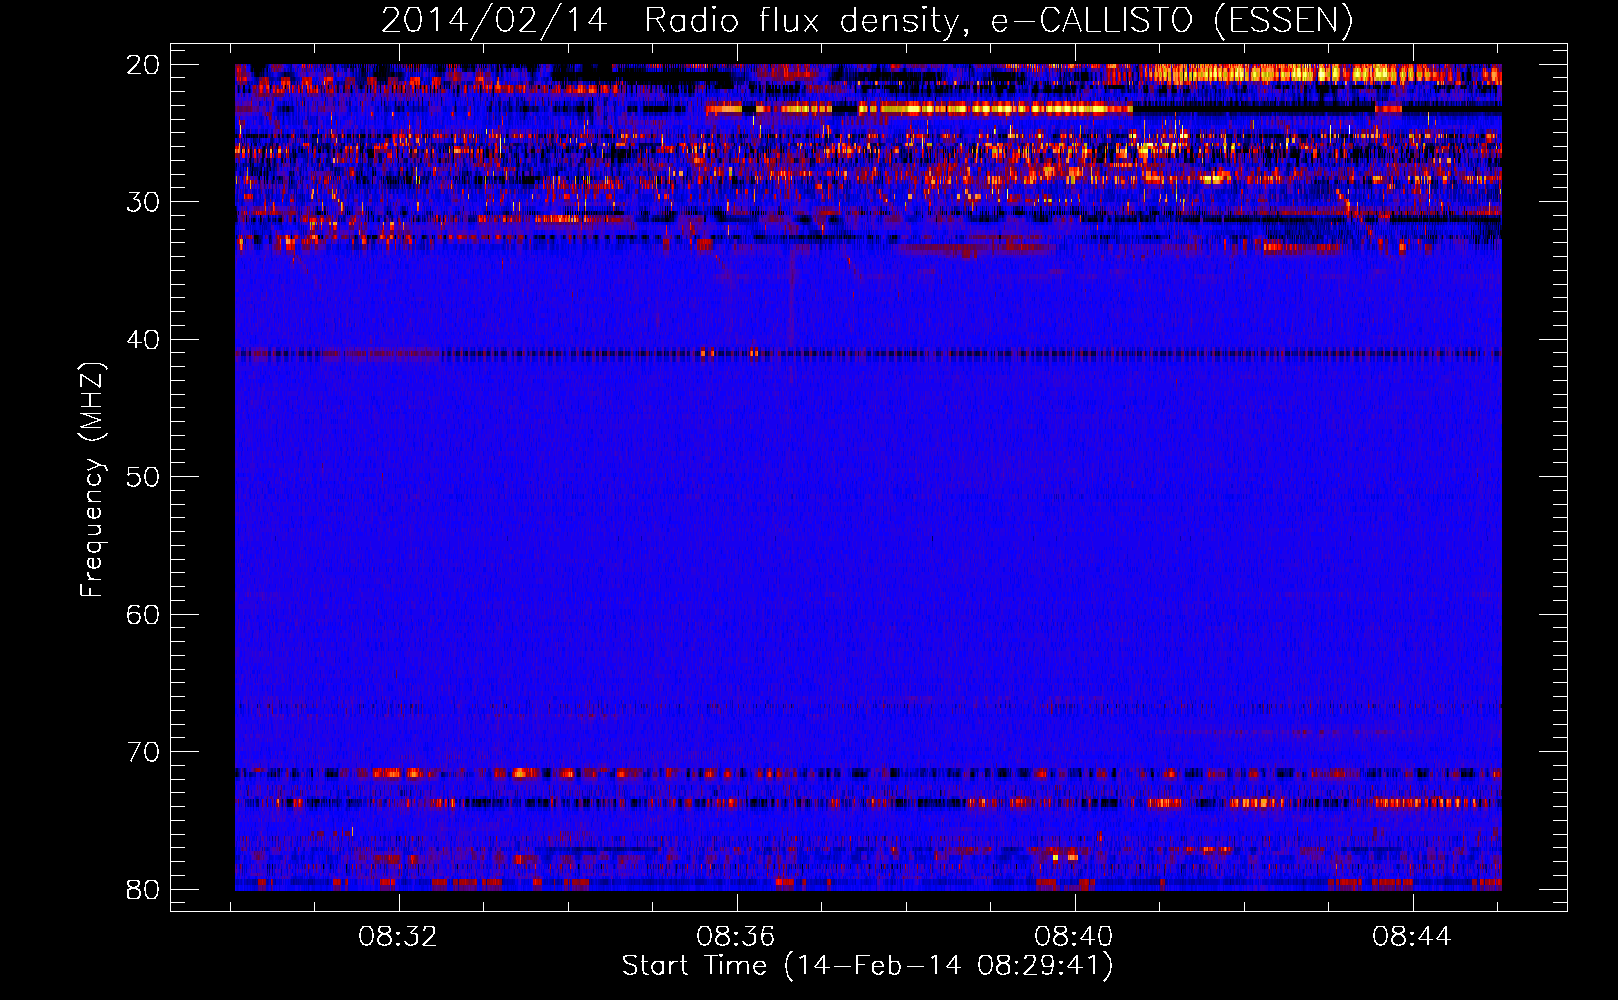Click the 08:32 time axis label
This screenshot has height=1000, width=1618.
click(x=399, y=937)
